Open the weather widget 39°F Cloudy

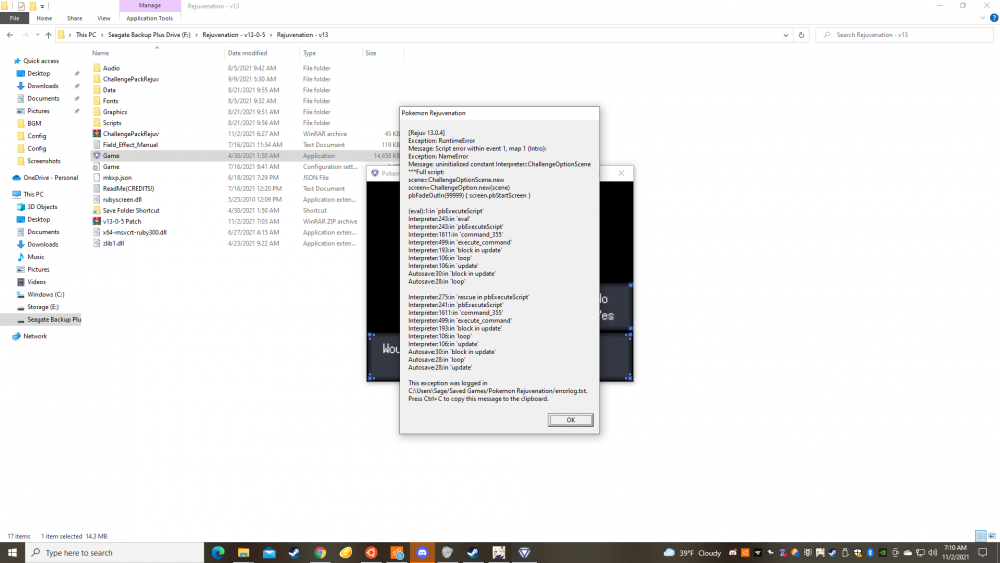[693, 552]
